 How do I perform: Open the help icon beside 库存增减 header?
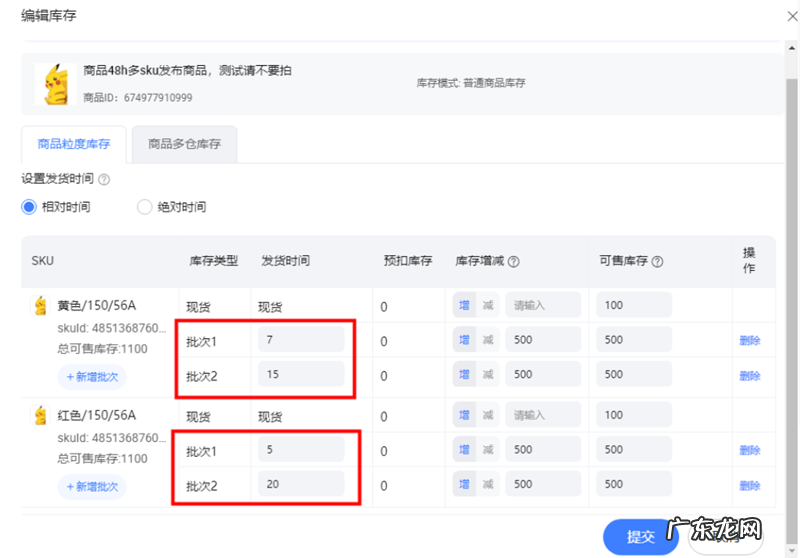coord(514,262)
